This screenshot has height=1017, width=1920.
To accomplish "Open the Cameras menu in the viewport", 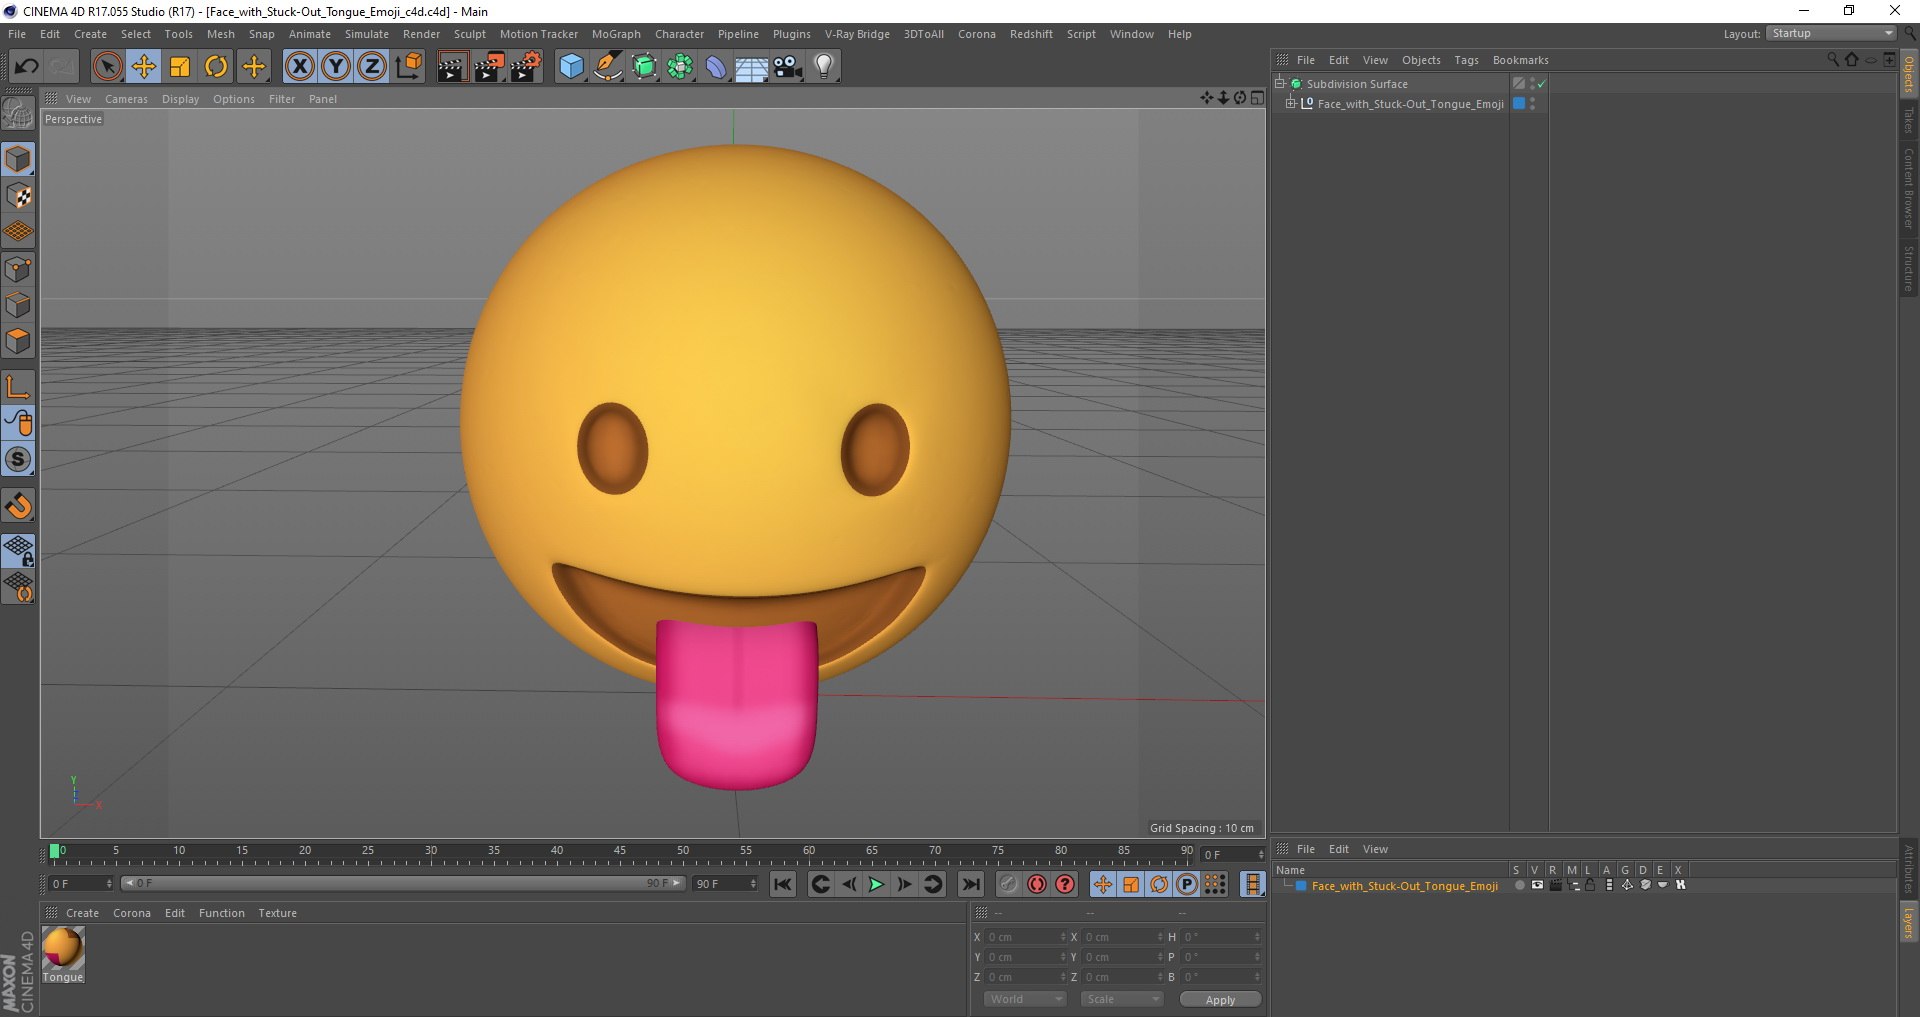I will coord(126,99).
